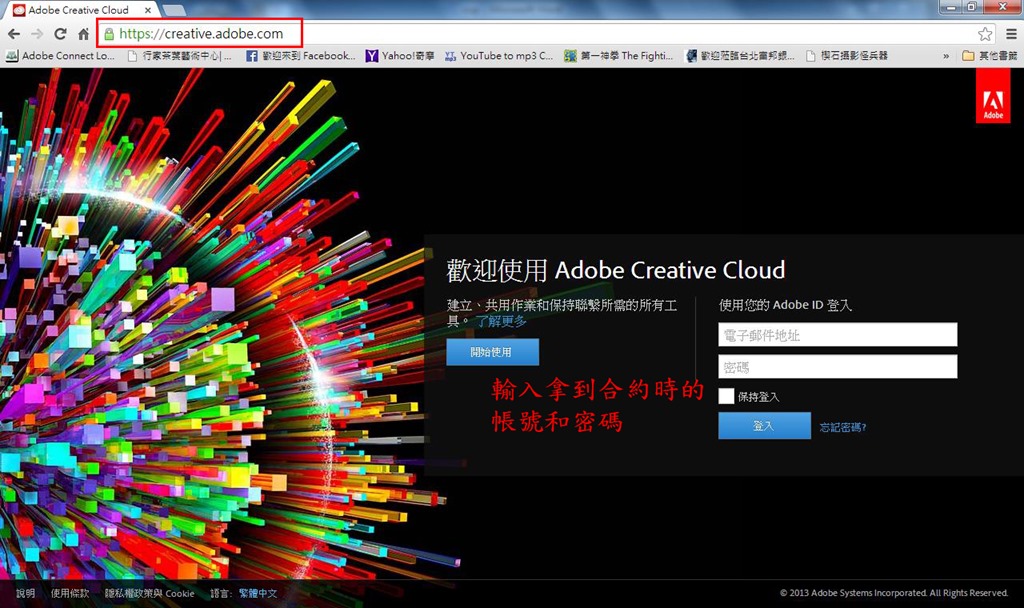Click the browser forward arrow
Viewport: 1024px width, 608px height.
tap(37, 34)
